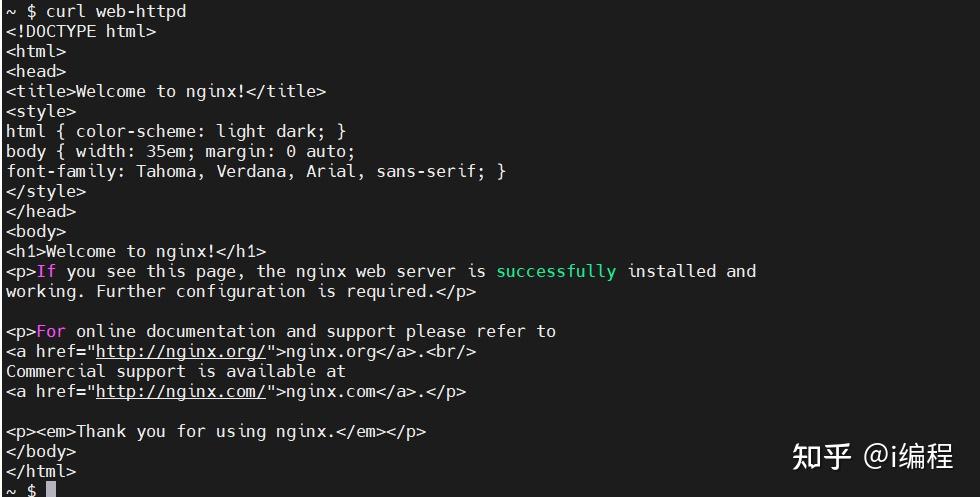The image size is (980, 497).
Task: Click the terminal cursor block at the prompt
Action: (51, 490)
